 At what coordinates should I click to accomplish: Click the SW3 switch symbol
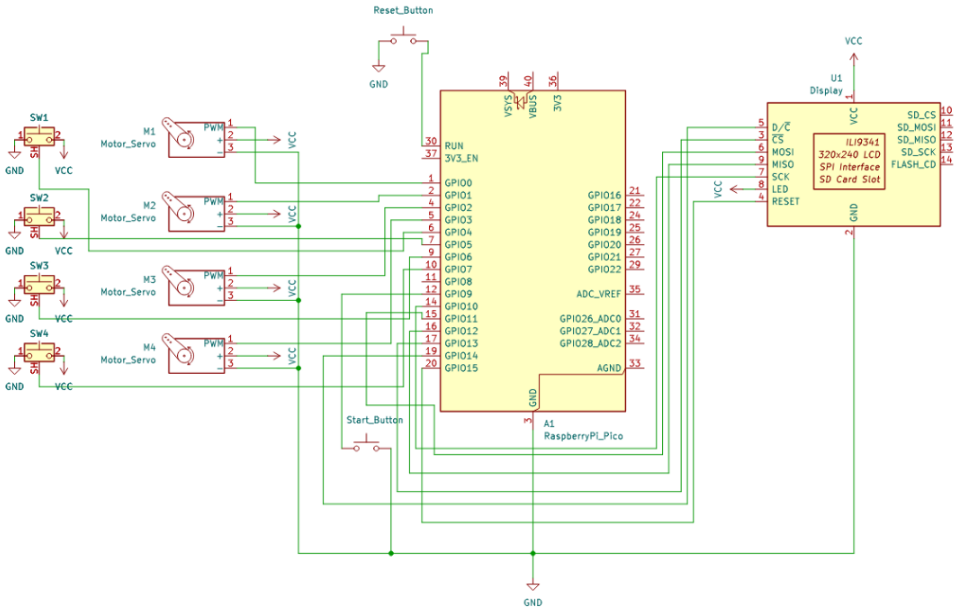(39, 284)
